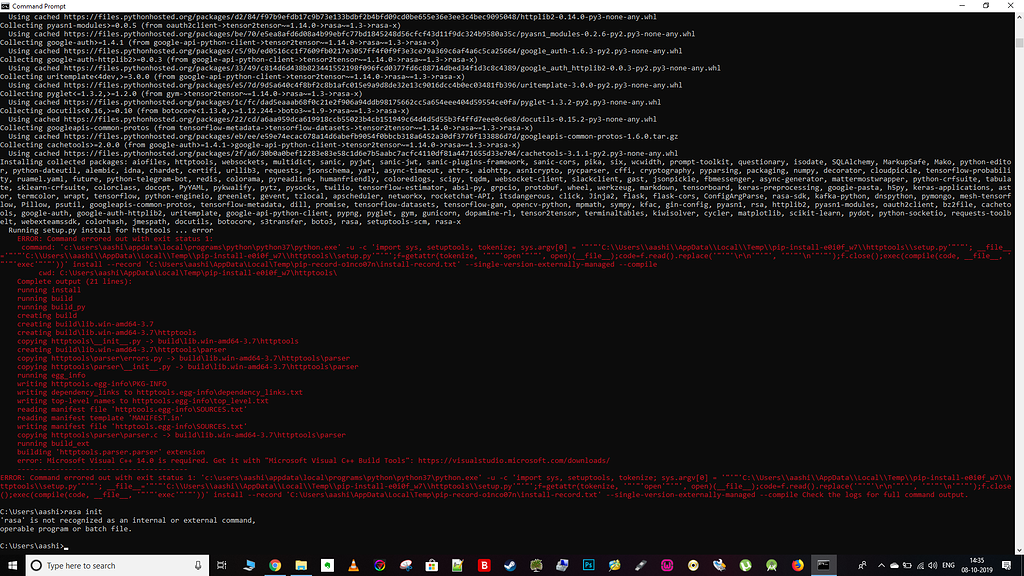Expand hidden system tray icons
Viewport: 1024px width, 576px height.
tap(881, 565)
